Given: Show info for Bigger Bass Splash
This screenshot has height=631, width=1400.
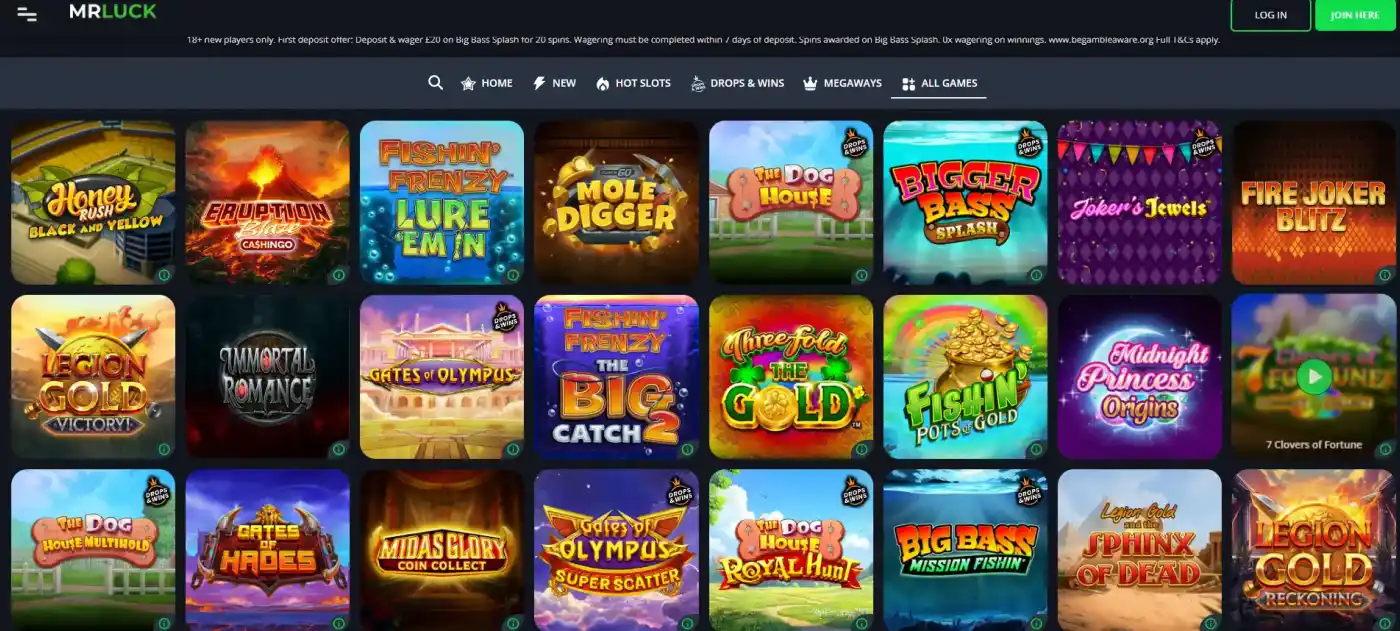Looking at the screenshot, I should click(1036, 275).
